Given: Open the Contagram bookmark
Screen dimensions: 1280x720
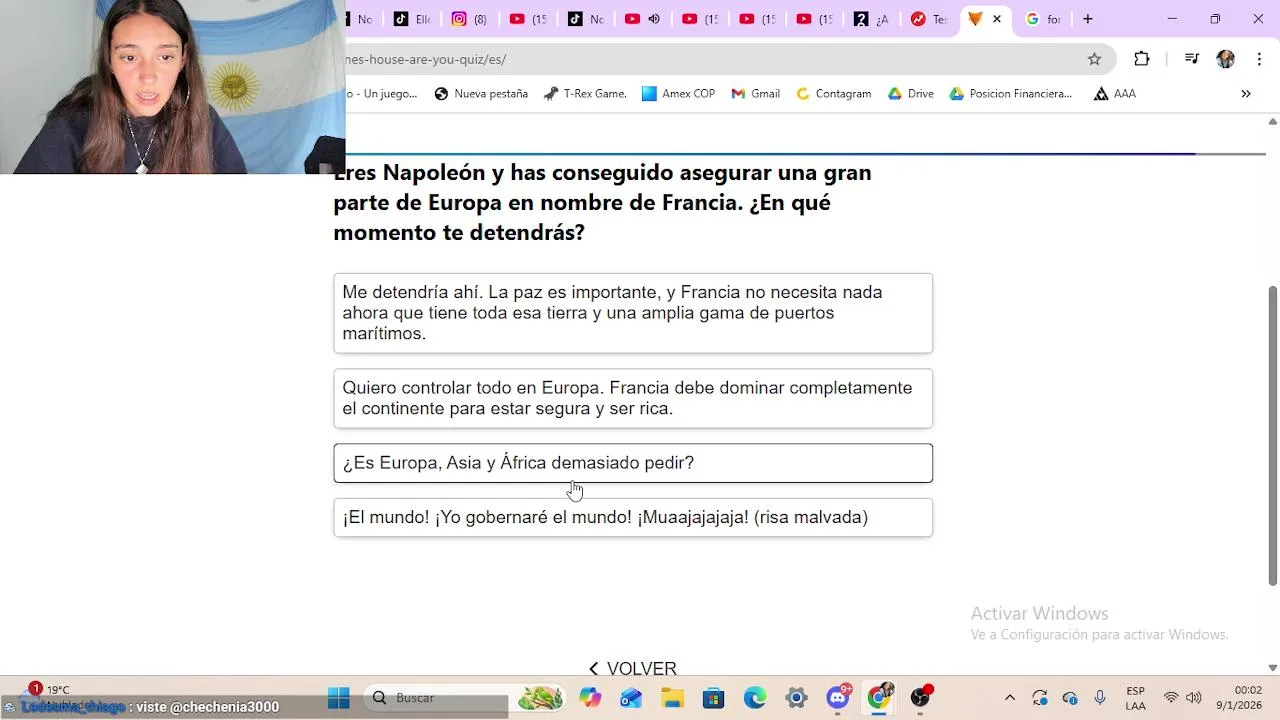Looking at the screenshot, I should pos(833,94).
